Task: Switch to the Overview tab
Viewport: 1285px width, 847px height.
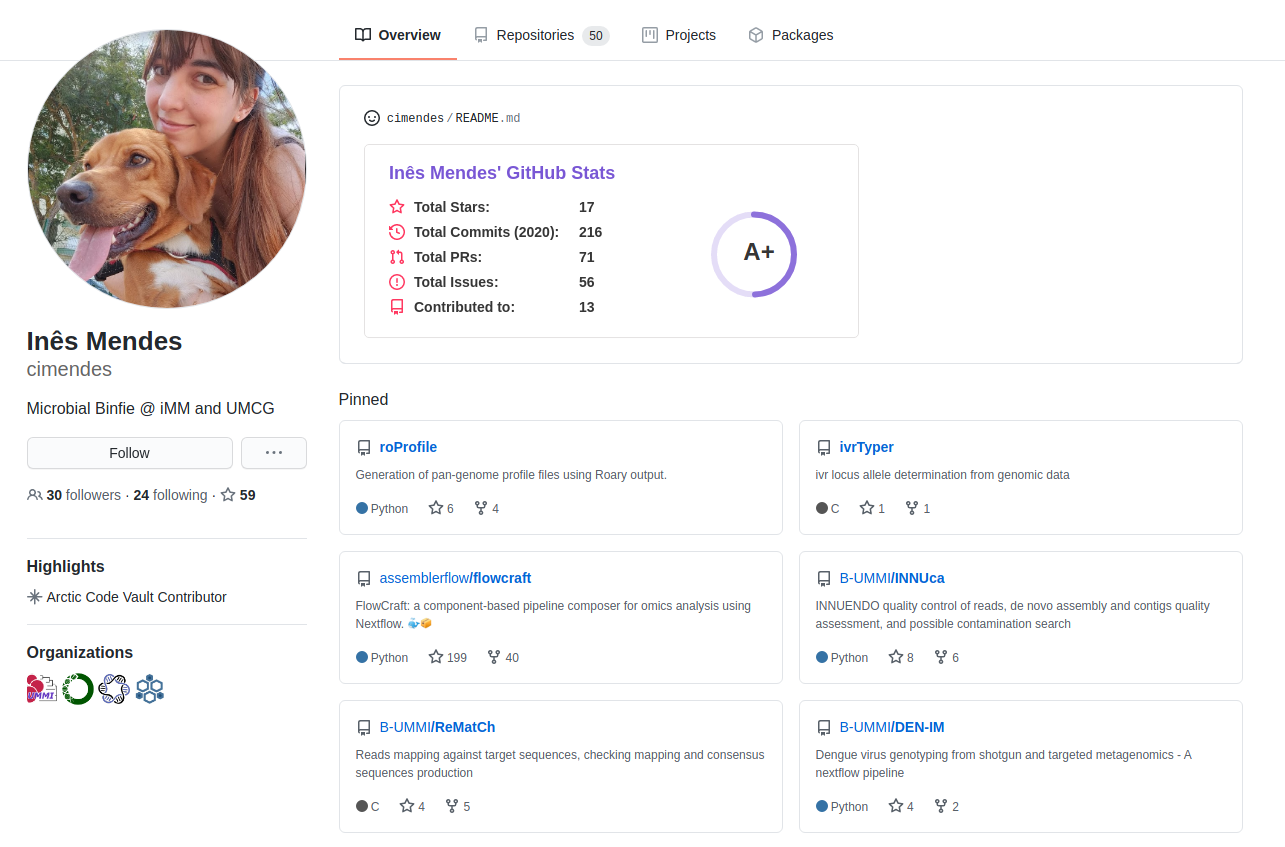Action: (x=398, y=35)
